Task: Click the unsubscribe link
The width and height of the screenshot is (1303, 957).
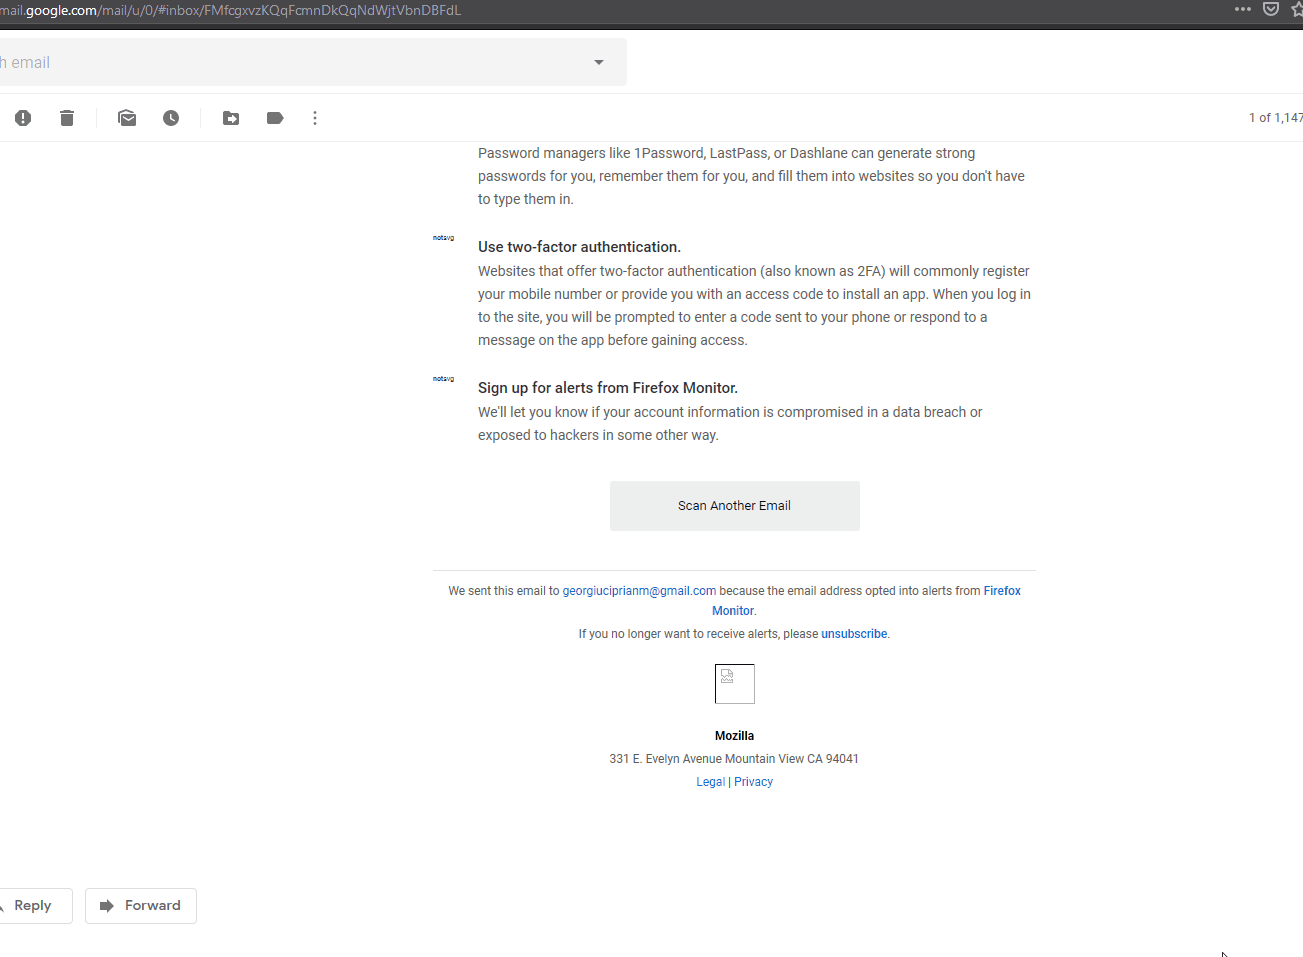Action: coord(854,634)
